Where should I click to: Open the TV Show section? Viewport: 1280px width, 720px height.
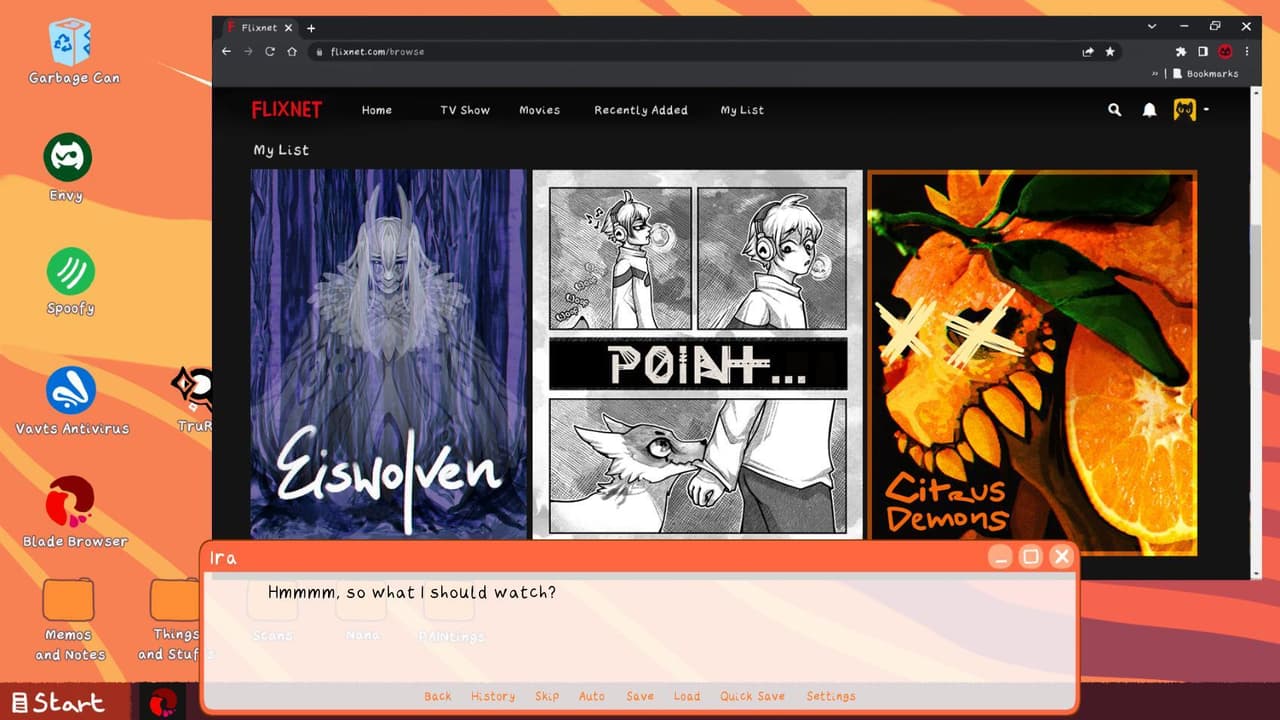(465, 110)
